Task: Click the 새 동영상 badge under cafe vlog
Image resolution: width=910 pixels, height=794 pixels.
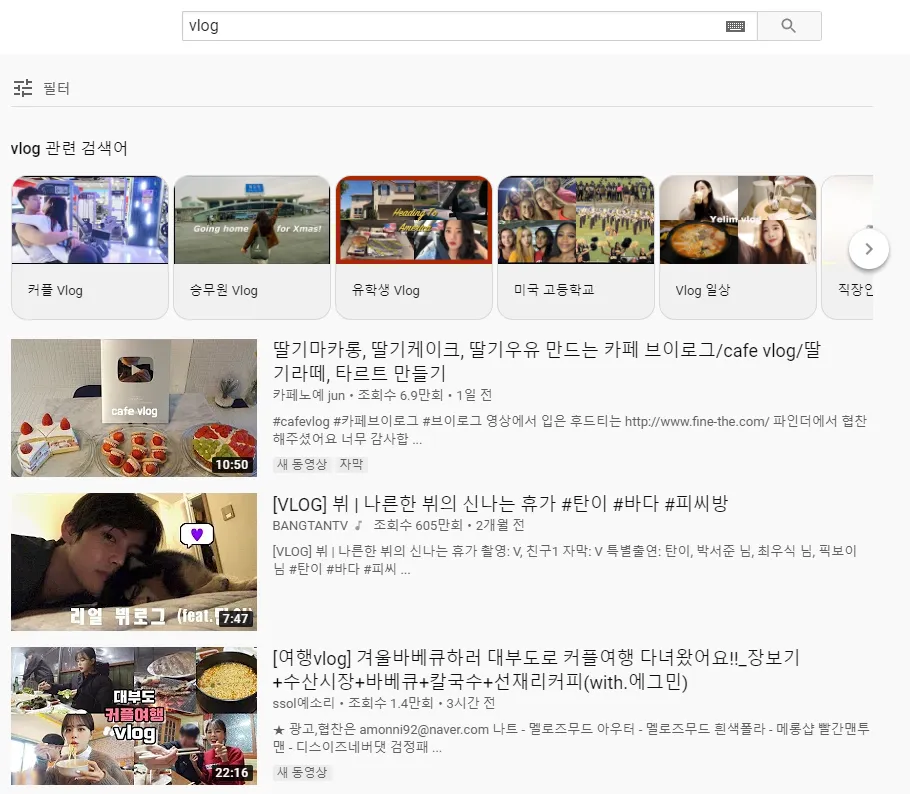Action: pyautogui.click(x=302, y=464)
